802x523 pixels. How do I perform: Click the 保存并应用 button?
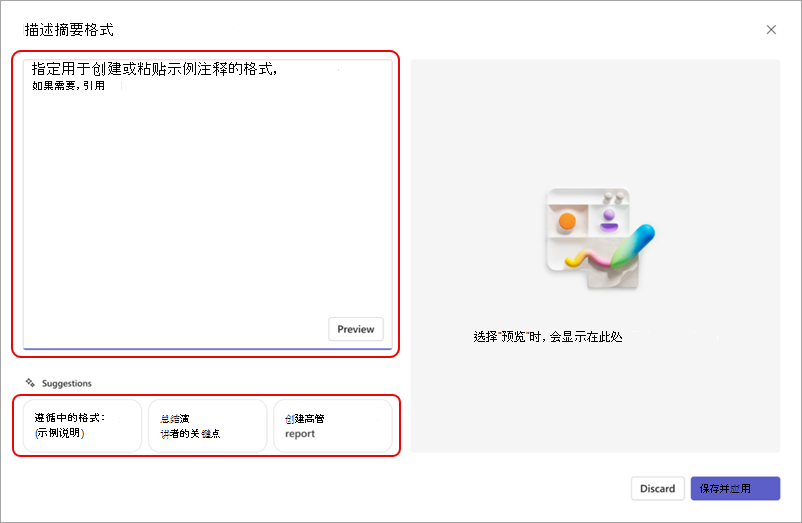(735, 488)
